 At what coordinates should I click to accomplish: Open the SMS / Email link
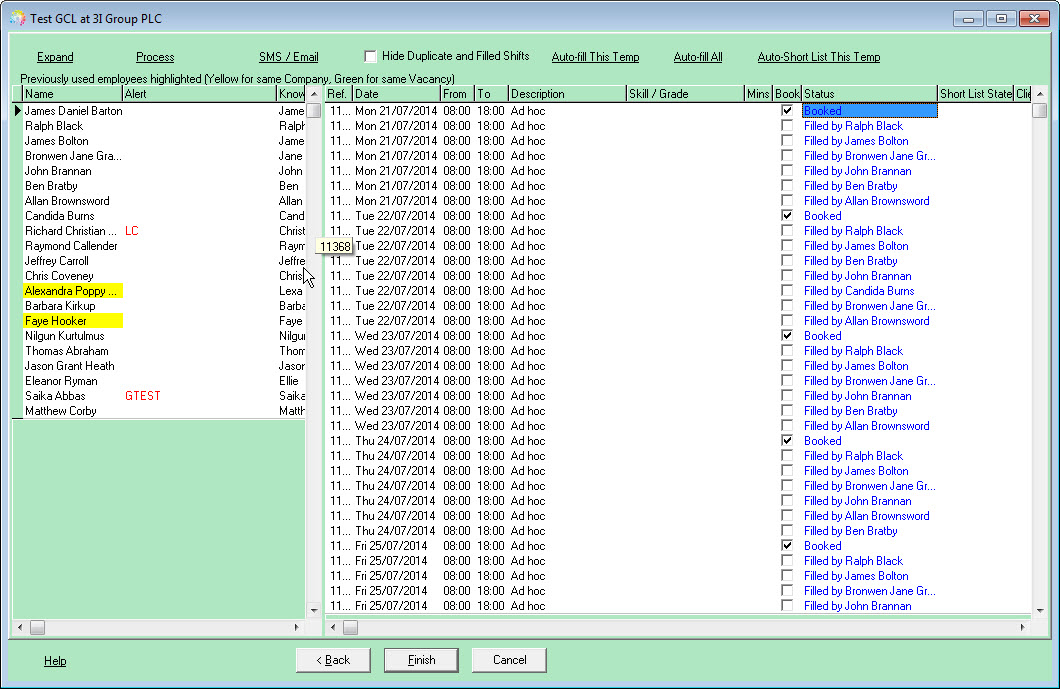tap(289, 57)
